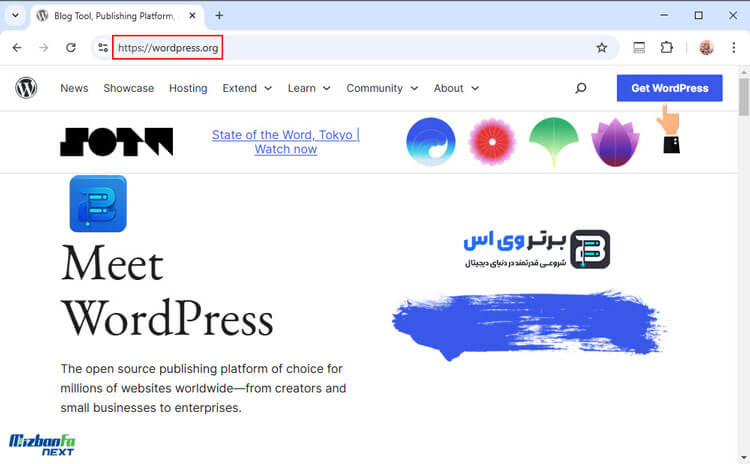Open the Extensions puzzle icon

[666, 47]
